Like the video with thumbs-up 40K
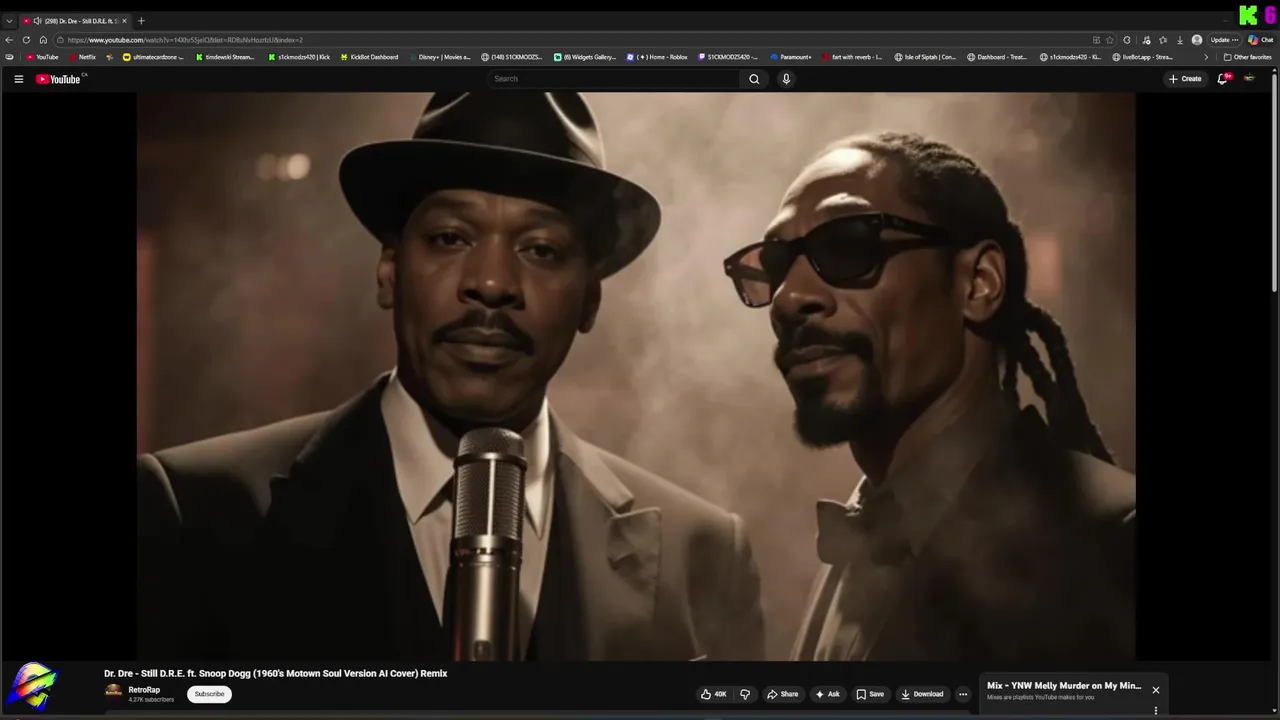This screenshot has height=720, width=1280. tap(713, 694)
